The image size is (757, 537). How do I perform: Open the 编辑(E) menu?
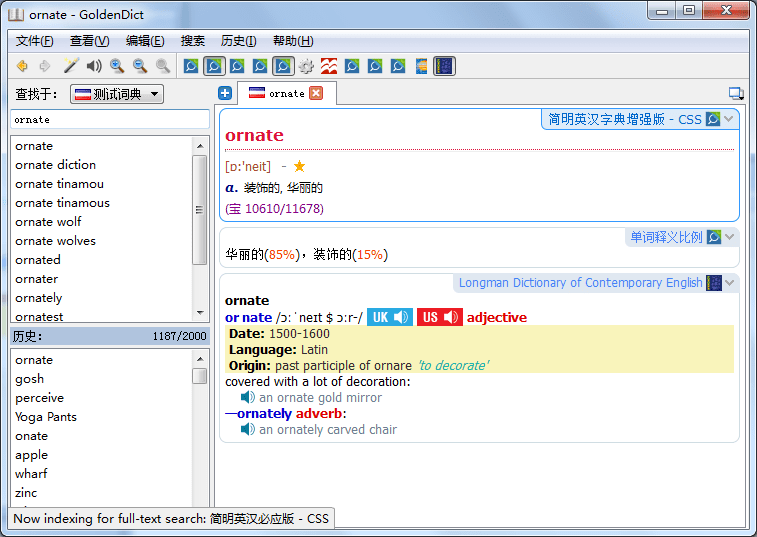point(145,41)
